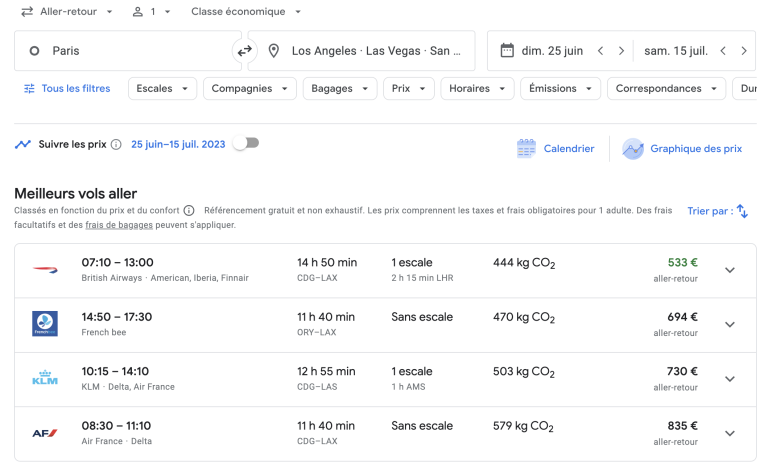Click the Los Angeles destination field
Image resolution: width=768 pixels, height=471 pixels.
tap(361, 50)
